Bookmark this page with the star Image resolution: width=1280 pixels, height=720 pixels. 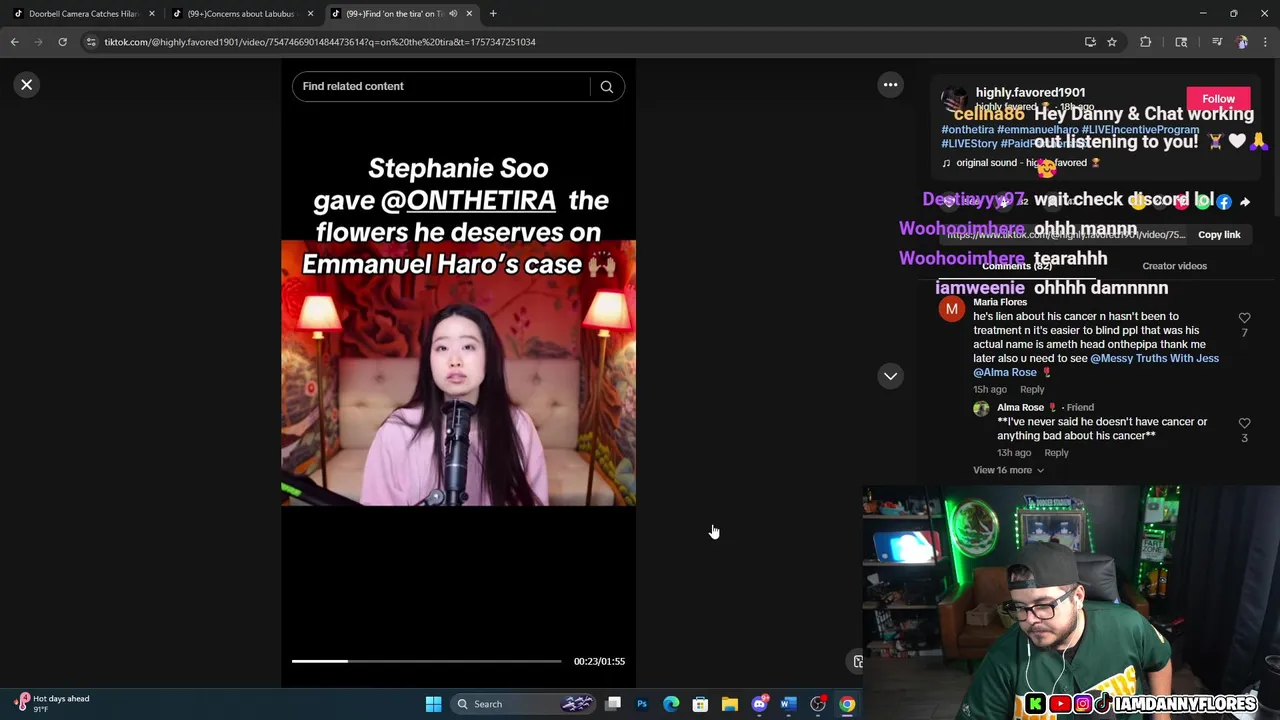(x=1111, y=42)
